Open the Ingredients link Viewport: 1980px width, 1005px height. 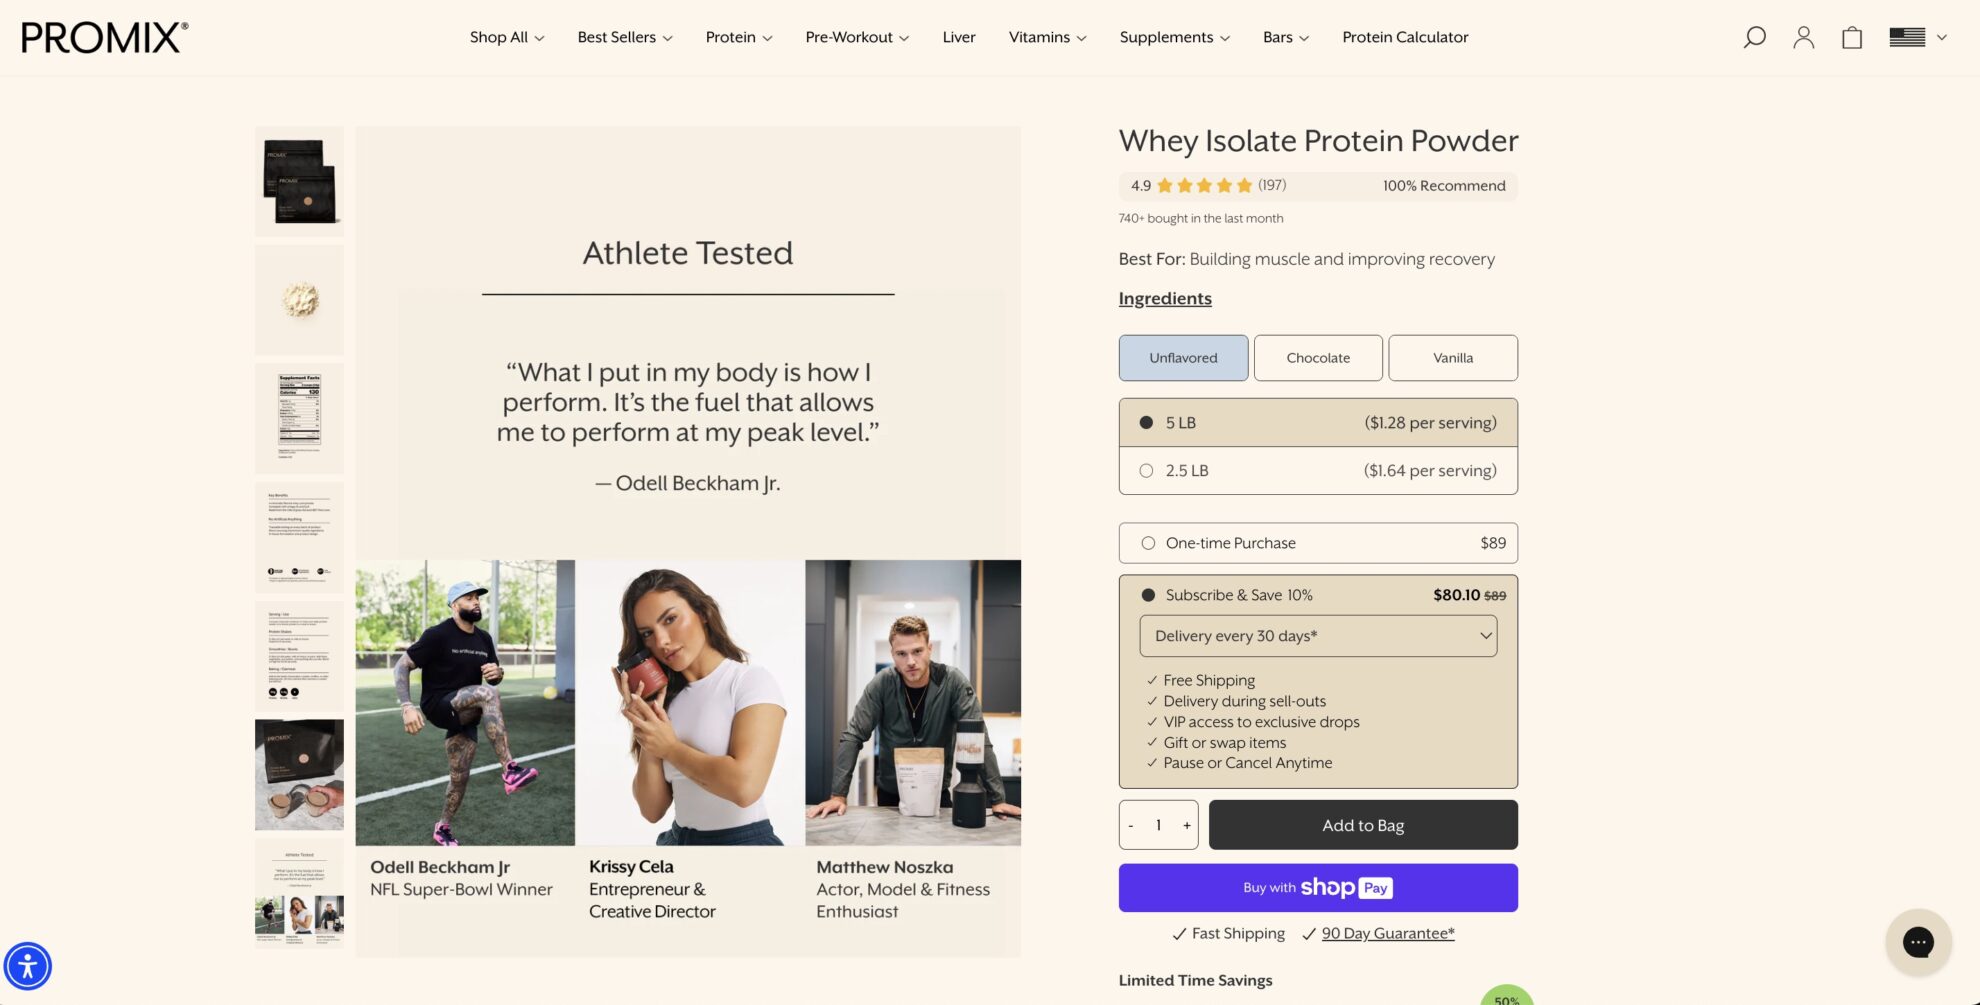[x=1165, y=298]
